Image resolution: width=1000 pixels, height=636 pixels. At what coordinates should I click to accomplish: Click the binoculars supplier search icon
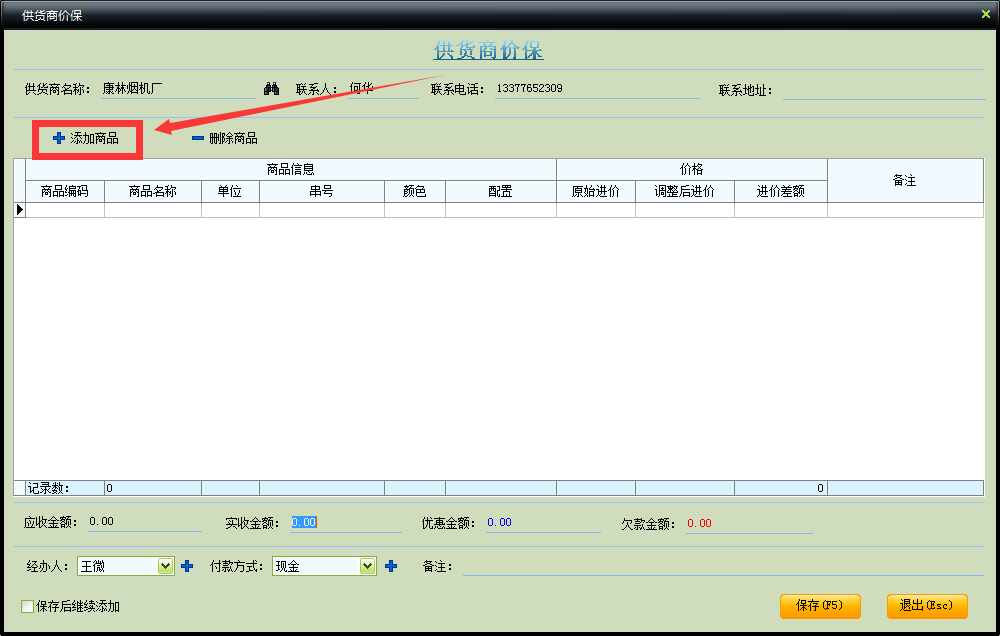coord(271,89)
